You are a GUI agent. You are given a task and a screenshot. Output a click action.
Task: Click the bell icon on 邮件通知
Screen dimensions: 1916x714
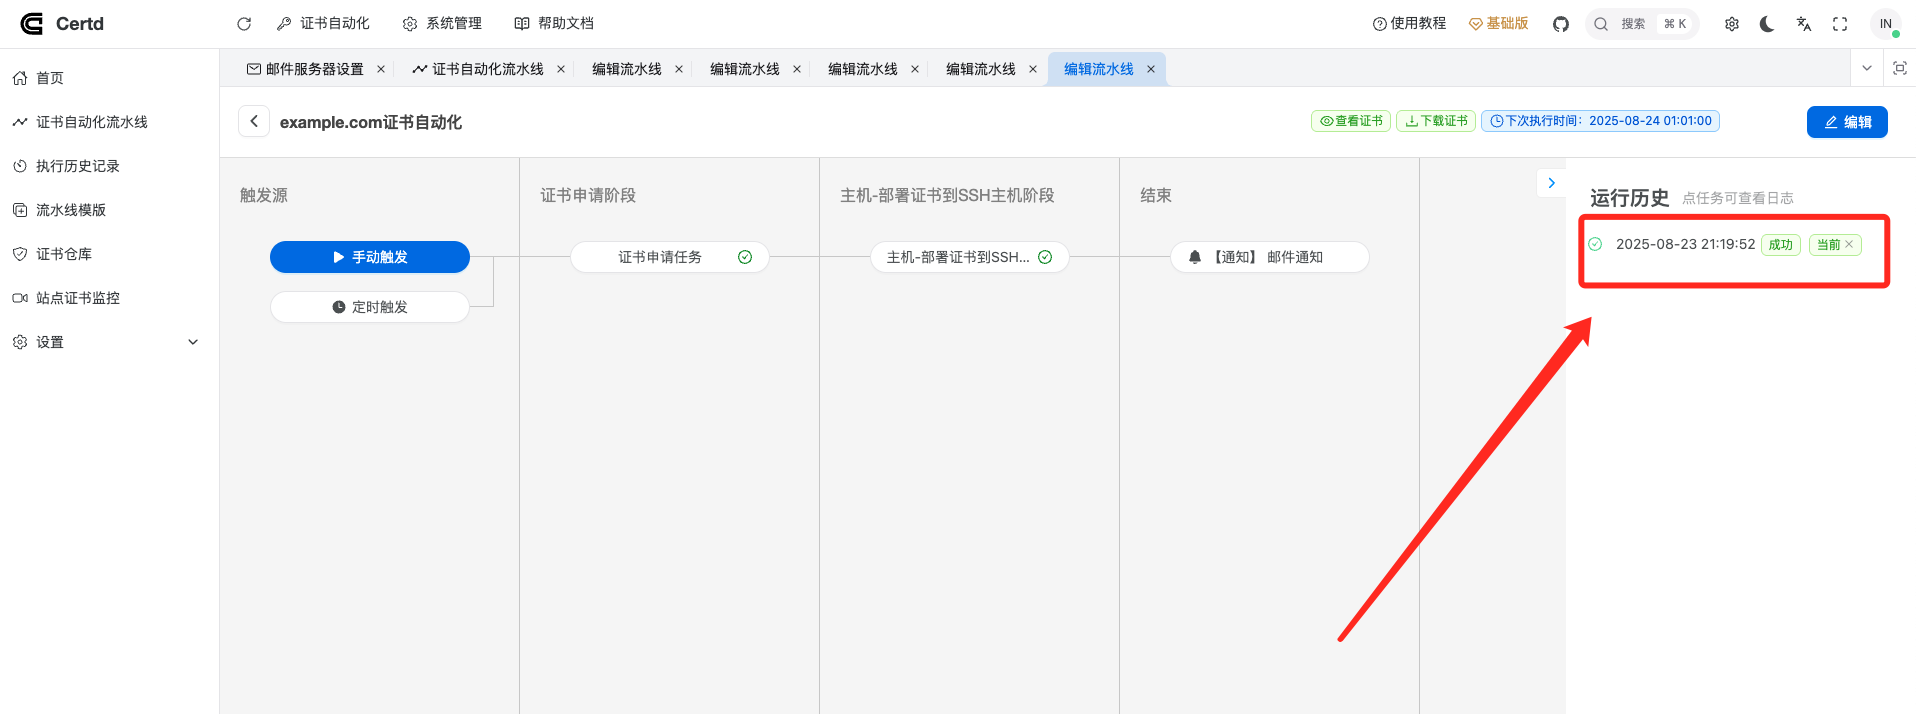click(1195, 257)
